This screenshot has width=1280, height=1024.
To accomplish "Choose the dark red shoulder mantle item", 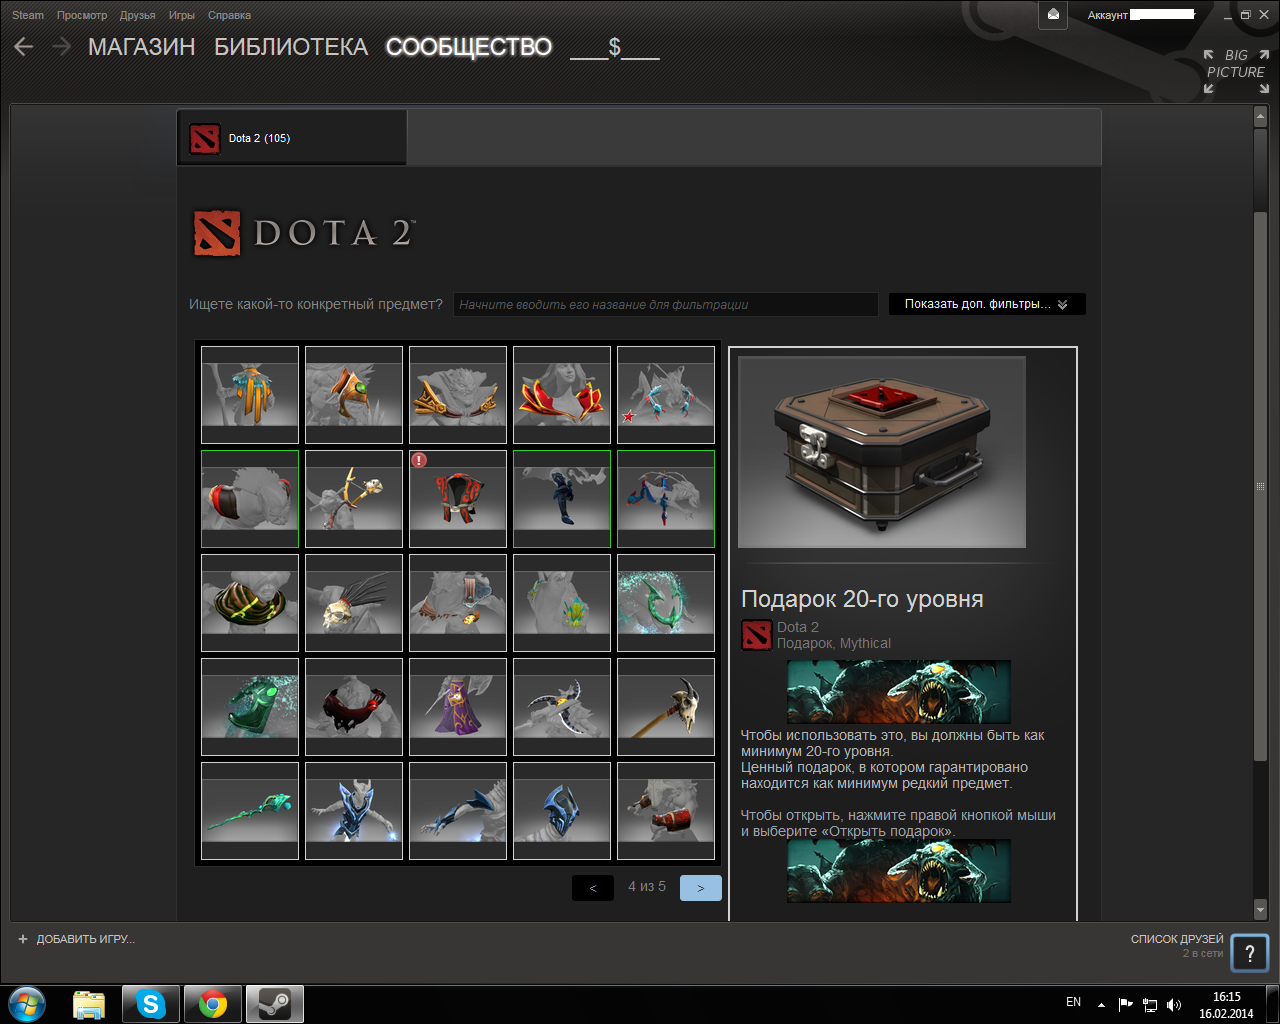I will point(354,707).
